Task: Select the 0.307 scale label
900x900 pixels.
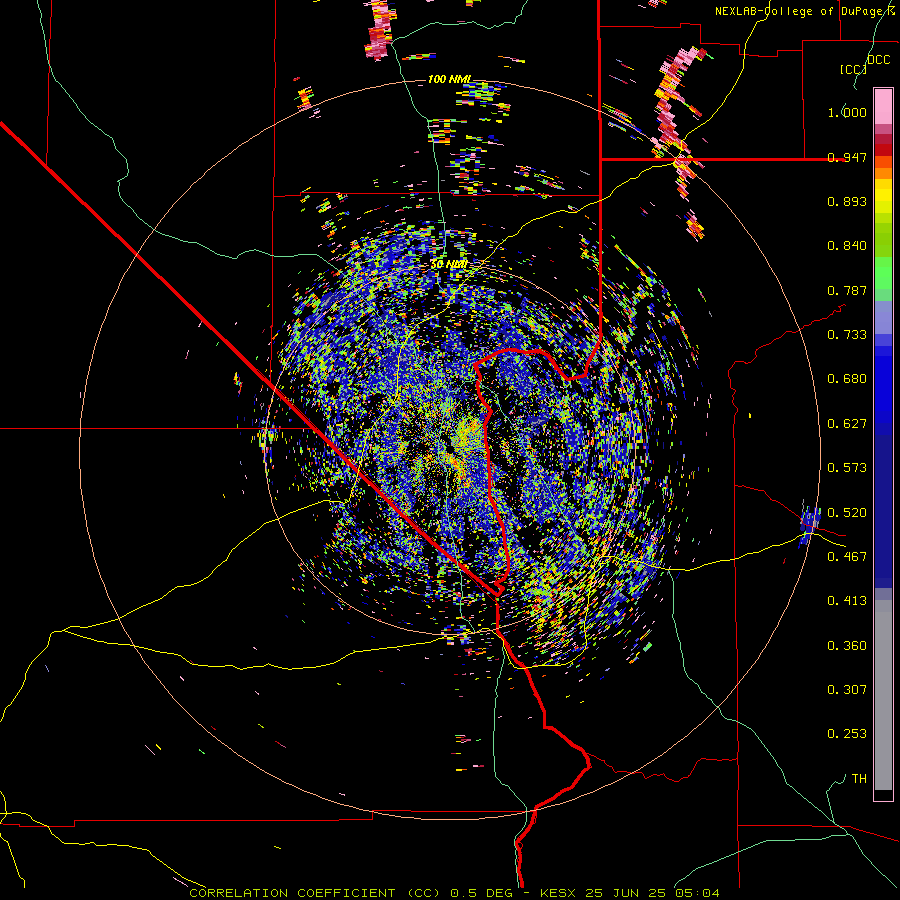Action: [x=847, y=690]
